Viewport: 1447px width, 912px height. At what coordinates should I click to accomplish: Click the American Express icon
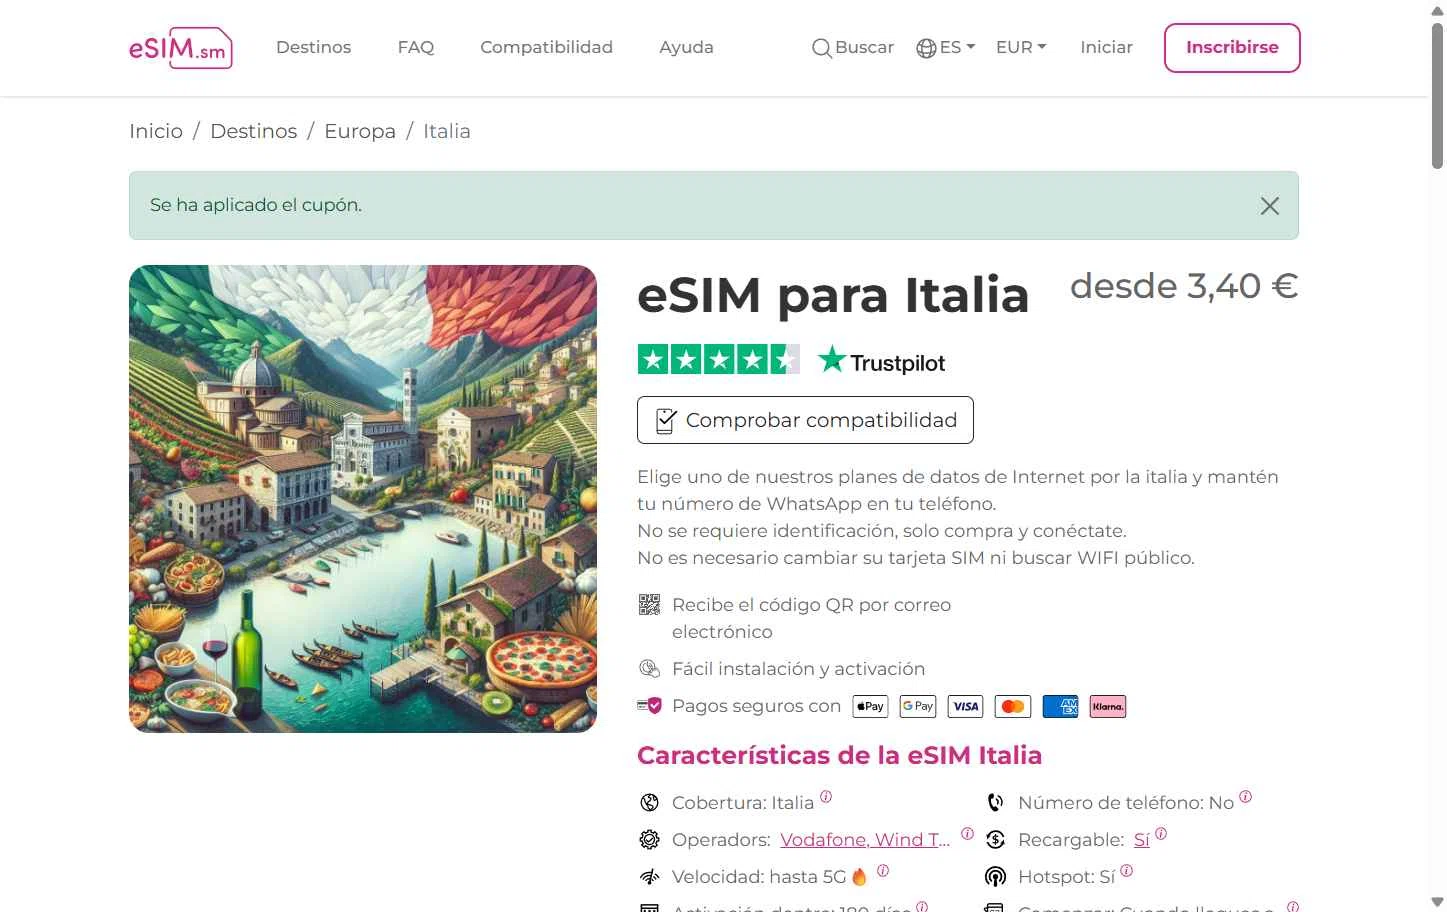pos(1060,706)
